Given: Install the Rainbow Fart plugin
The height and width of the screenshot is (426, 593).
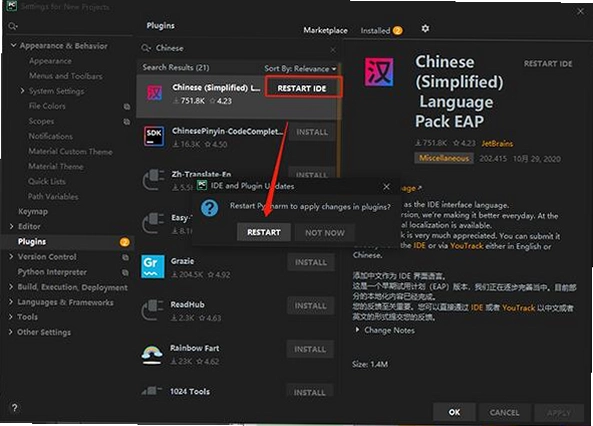Looking at the screenshot, I should point(310,350).
